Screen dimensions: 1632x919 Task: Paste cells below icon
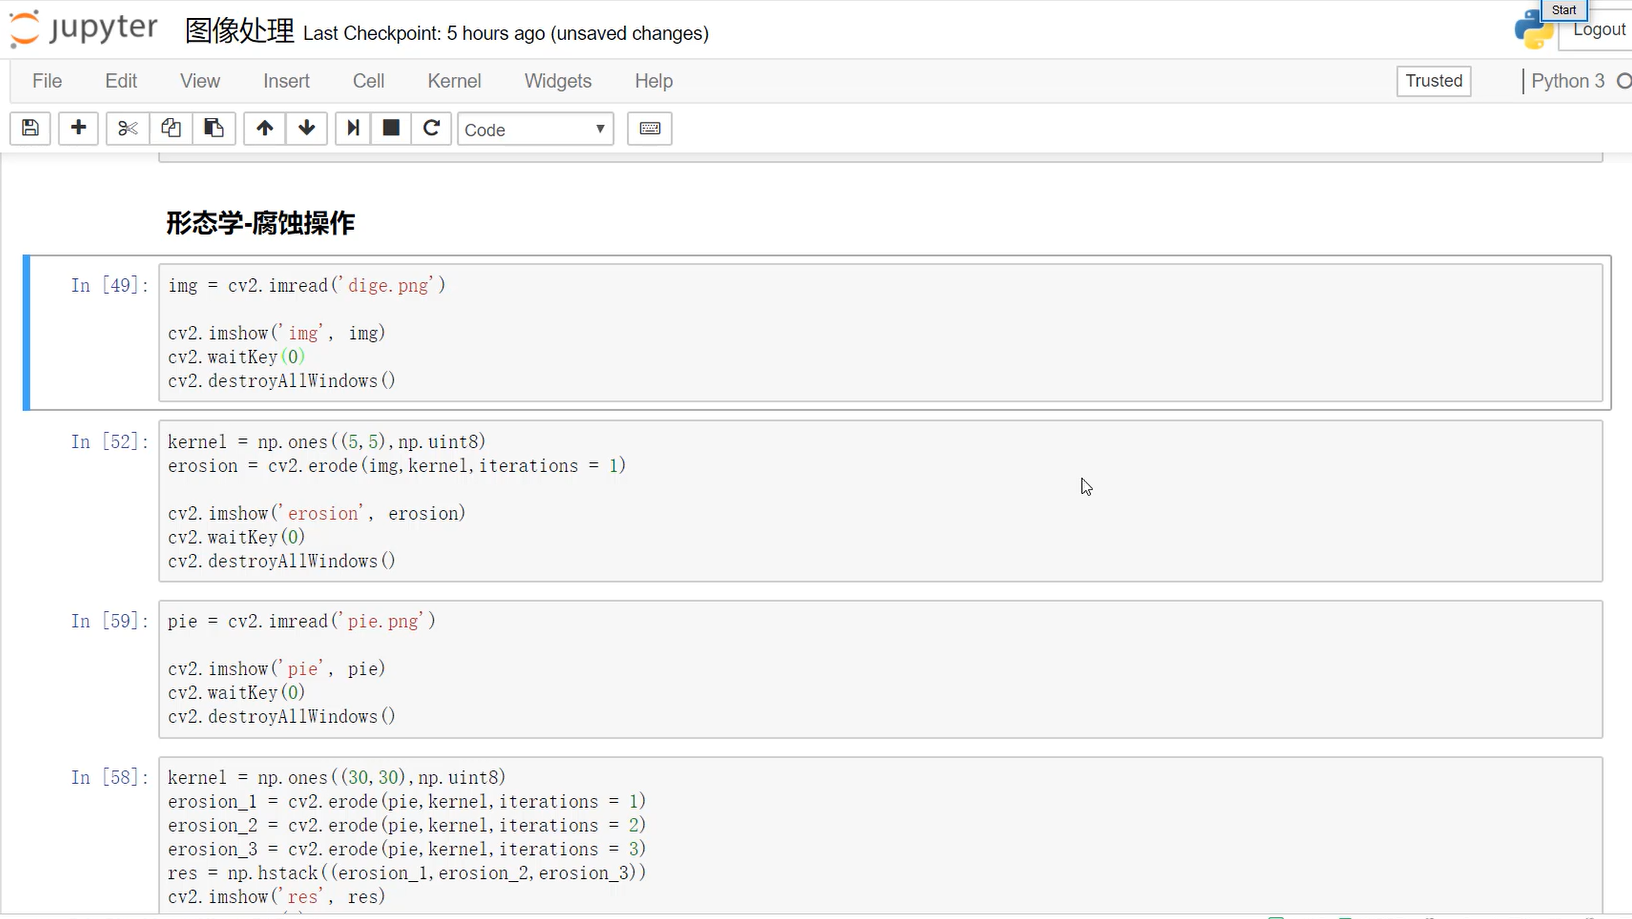(x=214, y=128)
